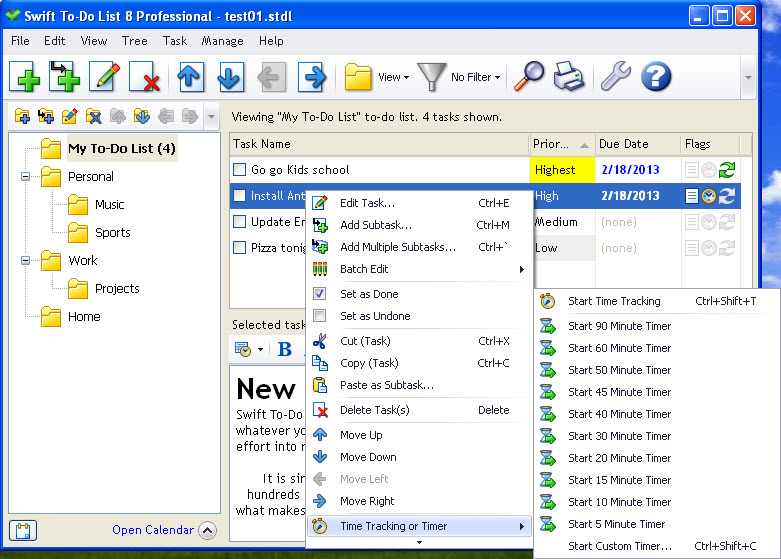Open the No Filter dropdown
The width and height of the screenshot is (781, 559).
[475, 77]
